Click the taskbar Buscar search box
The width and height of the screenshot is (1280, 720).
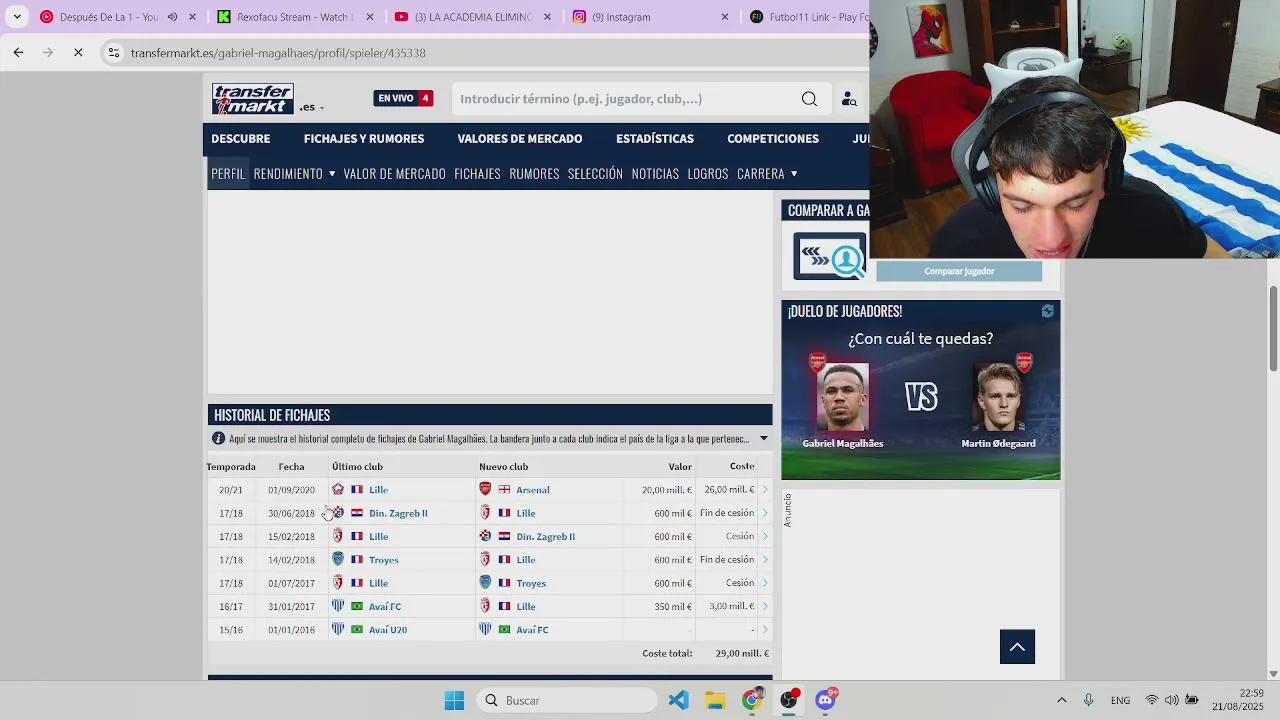click(566, 700)
